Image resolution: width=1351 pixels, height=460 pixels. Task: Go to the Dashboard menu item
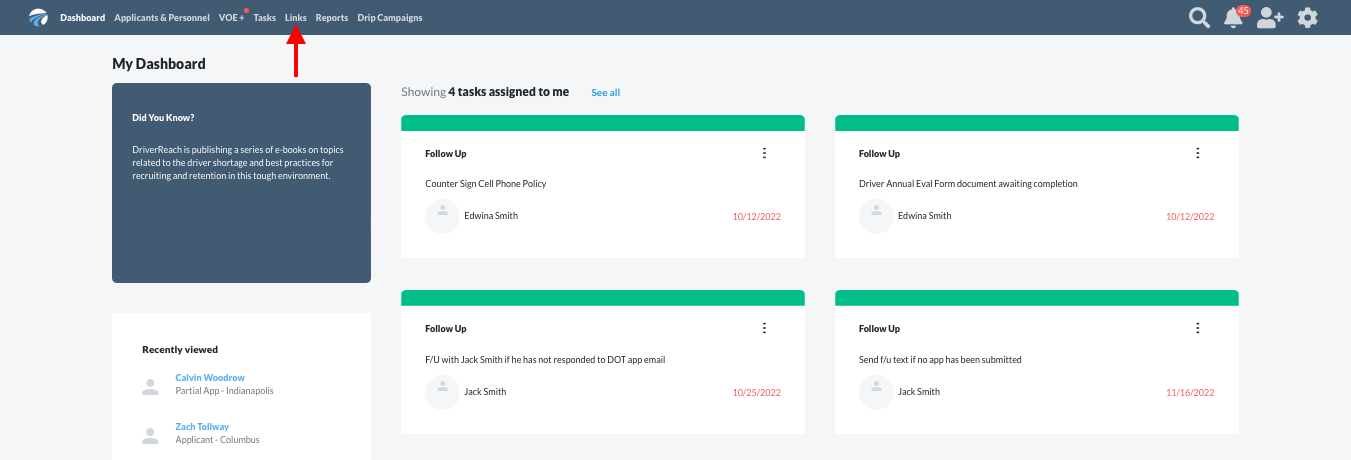tap(82, 18)
